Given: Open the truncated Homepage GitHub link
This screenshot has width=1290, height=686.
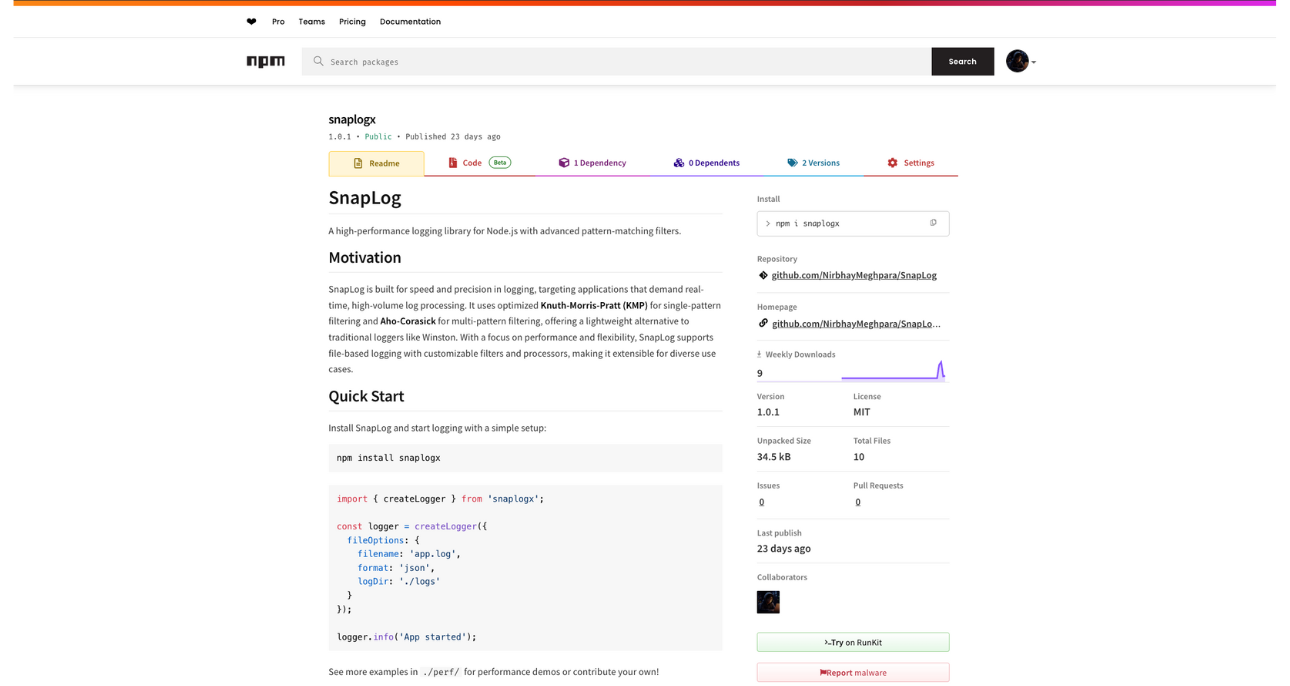Looking at the screenshot, I should [856, 323].
